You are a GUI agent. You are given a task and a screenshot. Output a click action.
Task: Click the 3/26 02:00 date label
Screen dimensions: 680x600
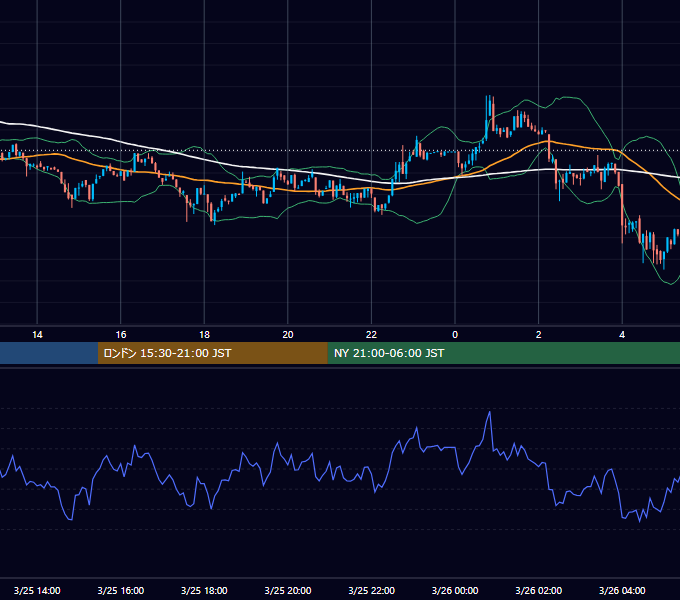[539, 590]
